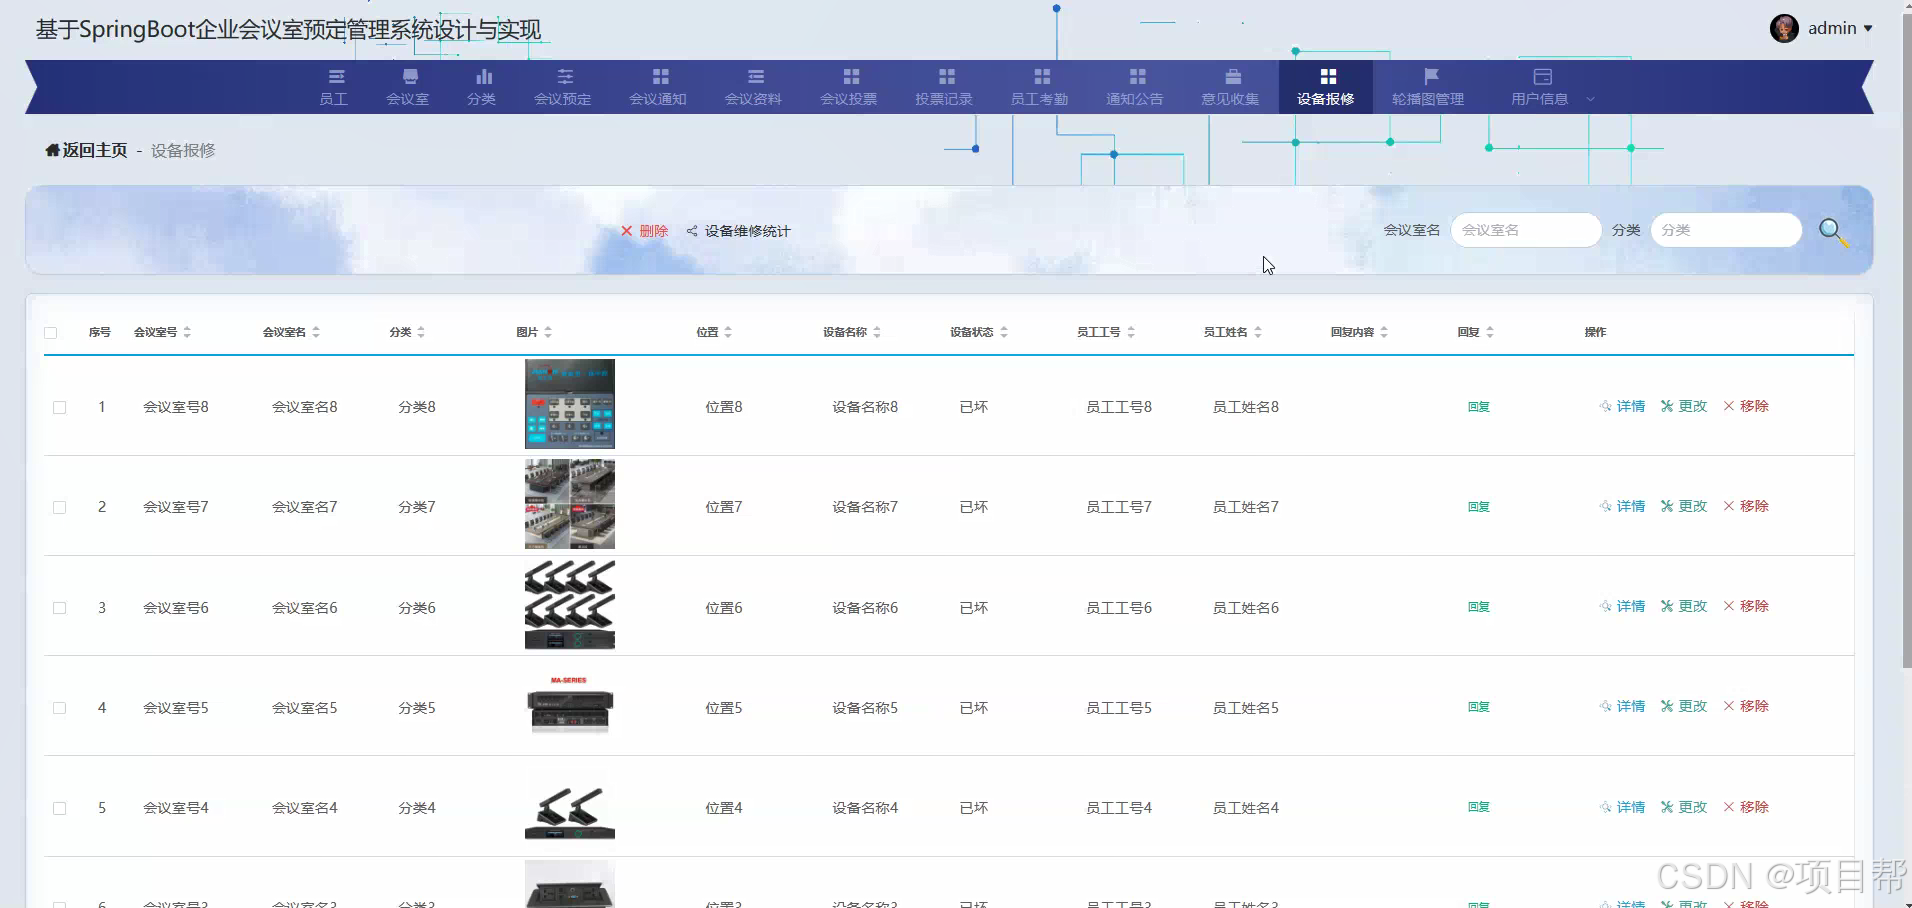Sort by the 回复内容 column arrows
This screenshot has width=1912, height=908.
click(1384, 332)
